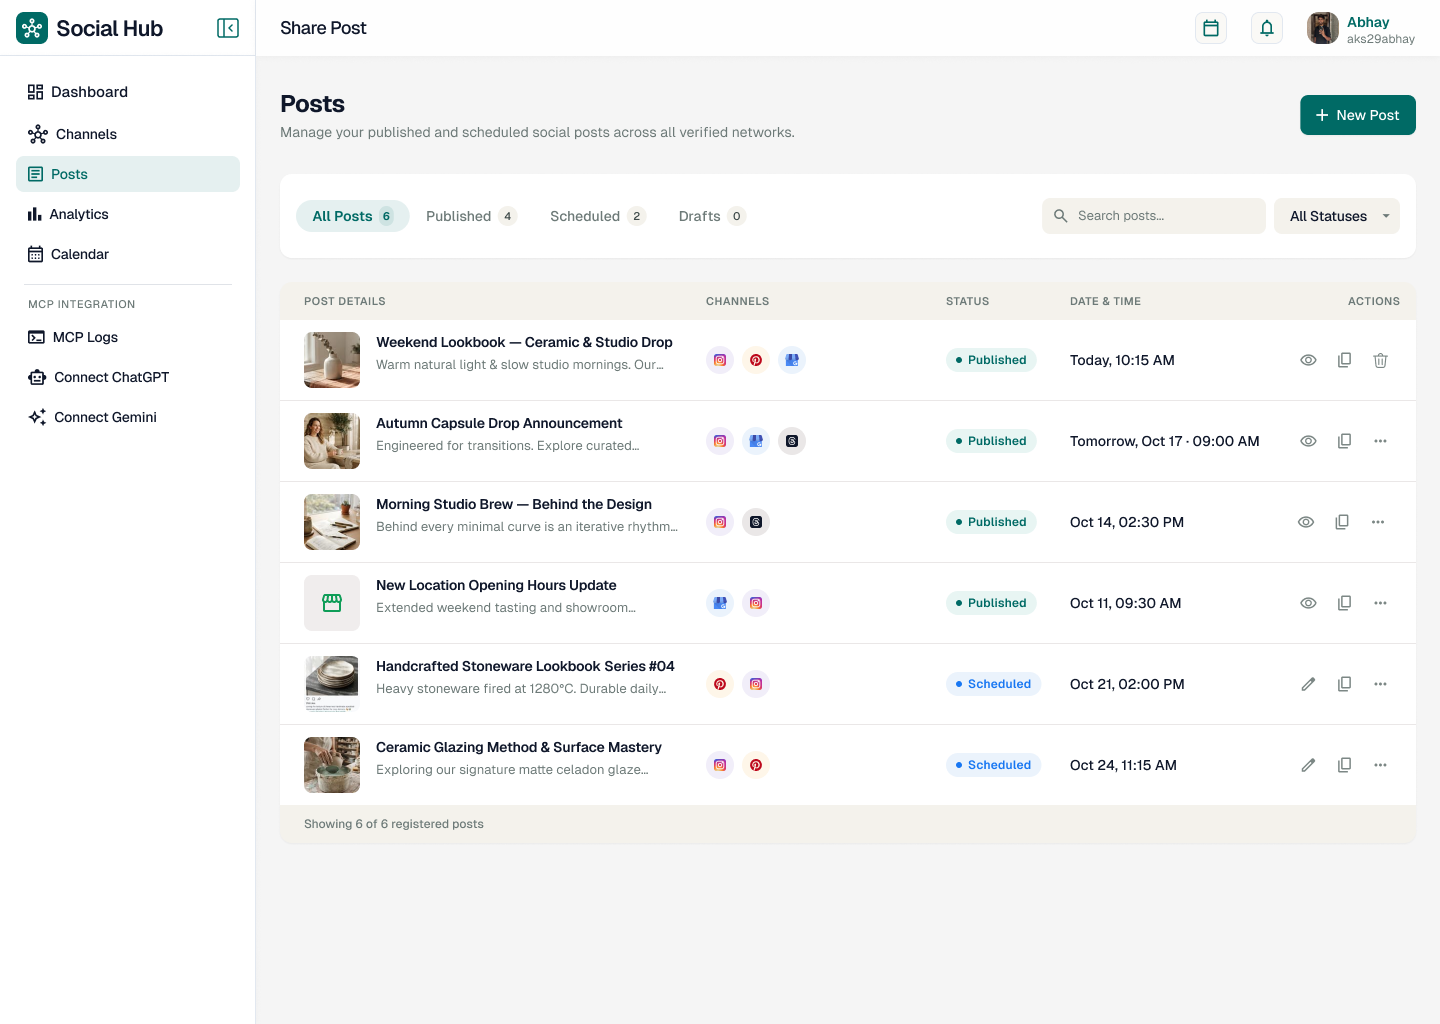Open Connect Gemini in sidebar
This screenshot has height=1024, width=1440.
point(128,417)
